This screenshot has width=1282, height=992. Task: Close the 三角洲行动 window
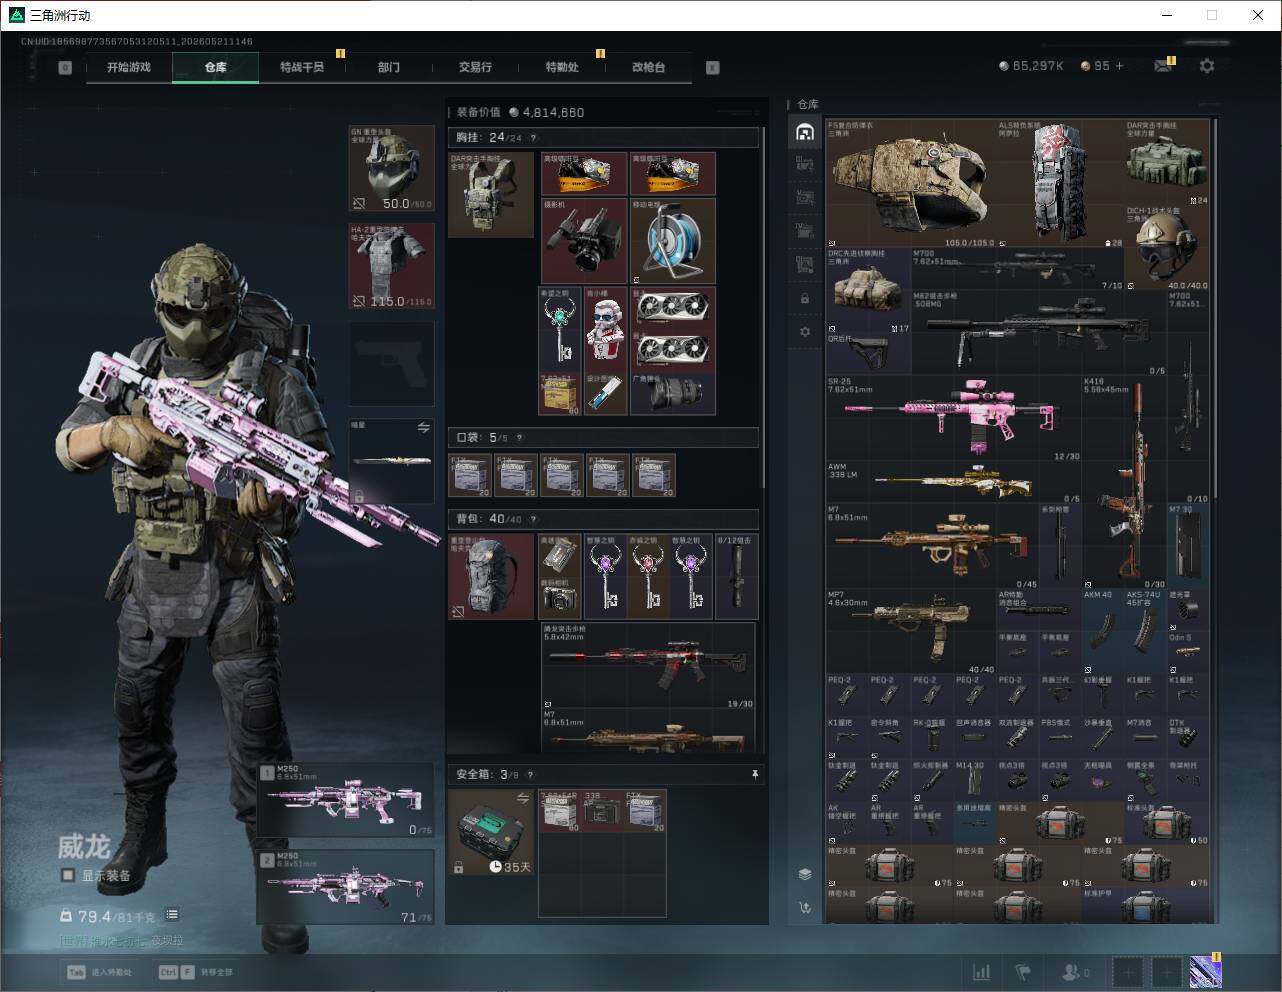(x=1258, y=15)
